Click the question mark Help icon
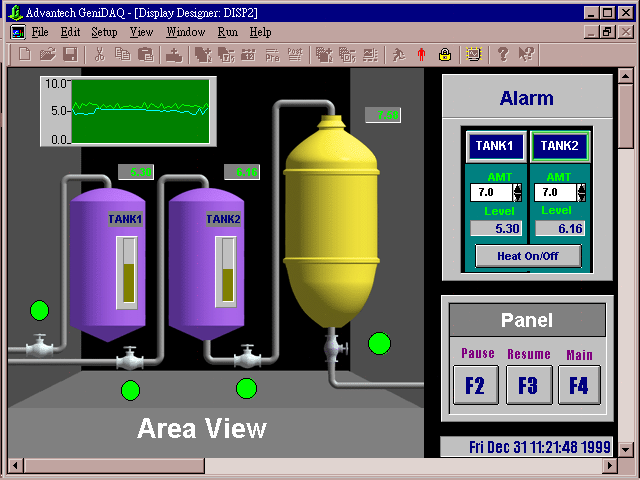Image resolution: width=640 pixels, height=480 pixels. tap(503, 54)
